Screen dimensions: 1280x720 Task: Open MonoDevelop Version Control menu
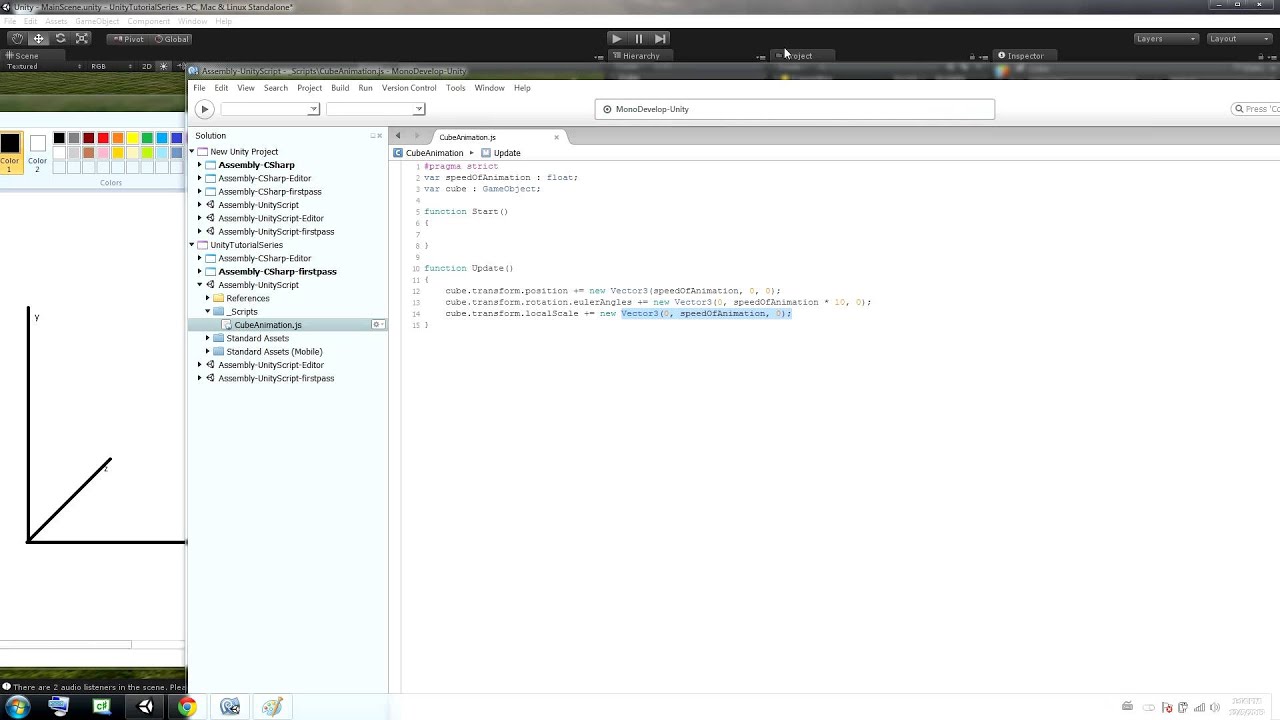[x=409, y=88]
